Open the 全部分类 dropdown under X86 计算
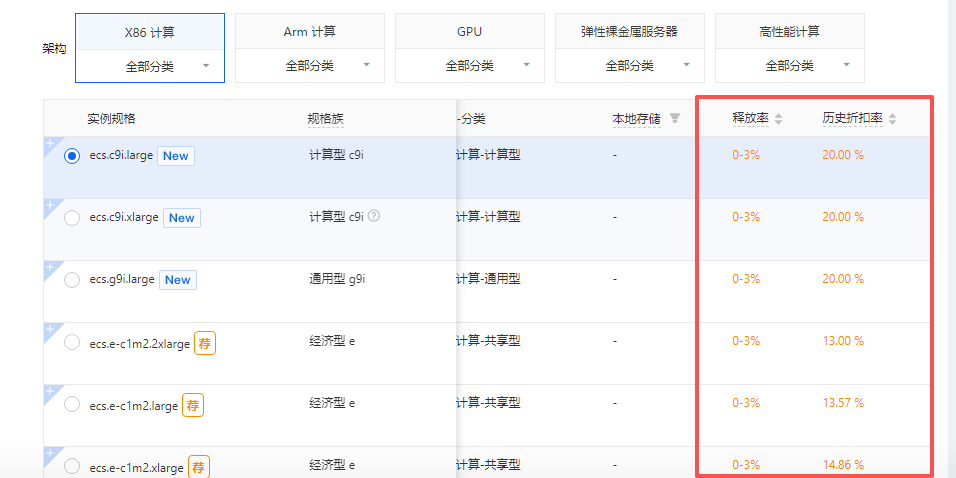The height and width of the screenshot is (478, 956). tap(150, 66)
